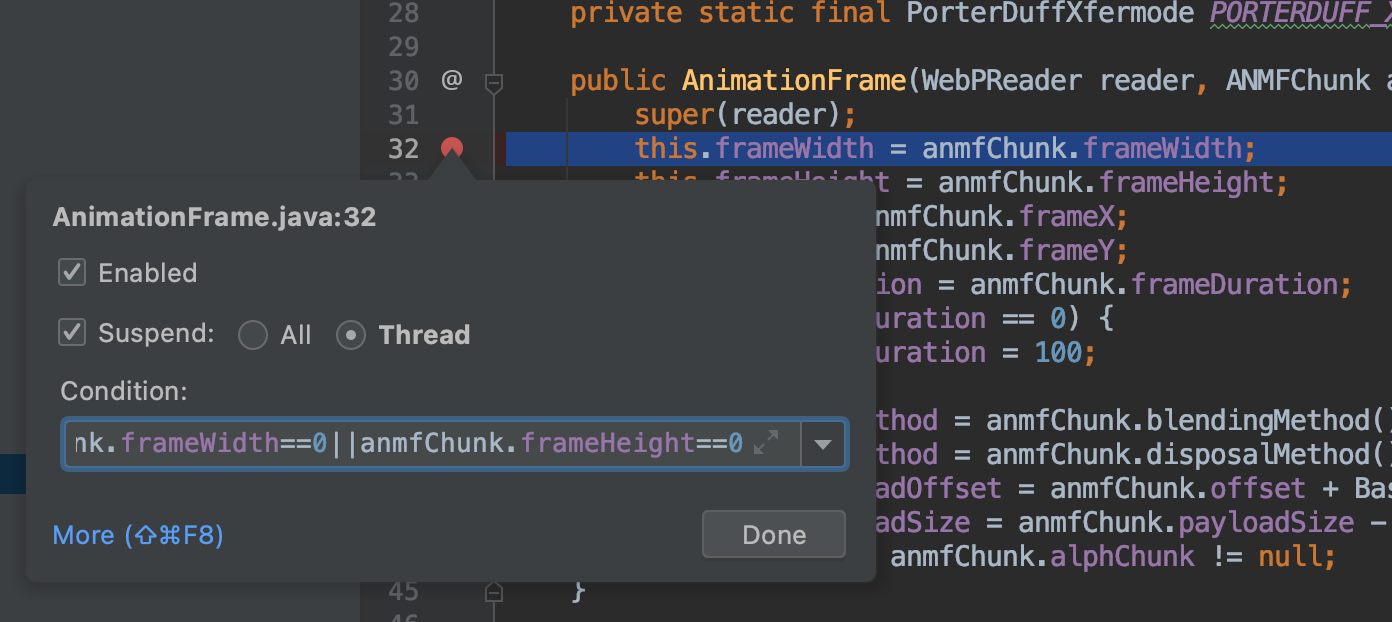Open the condition history dropdown arrow
Viewport: 1392px width, 622px height.
(x=823, y=443)
